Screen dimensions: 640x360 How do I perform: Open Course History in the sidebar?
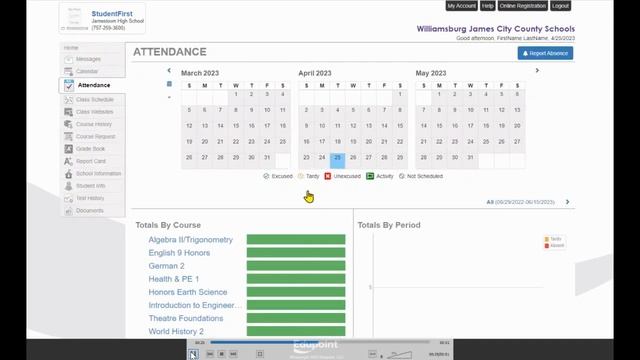94,124
